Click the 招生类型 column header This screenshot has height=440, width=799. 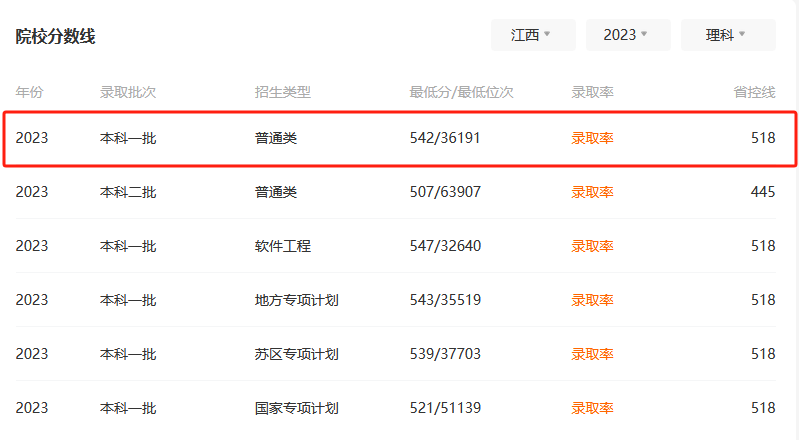pos(283,92)
